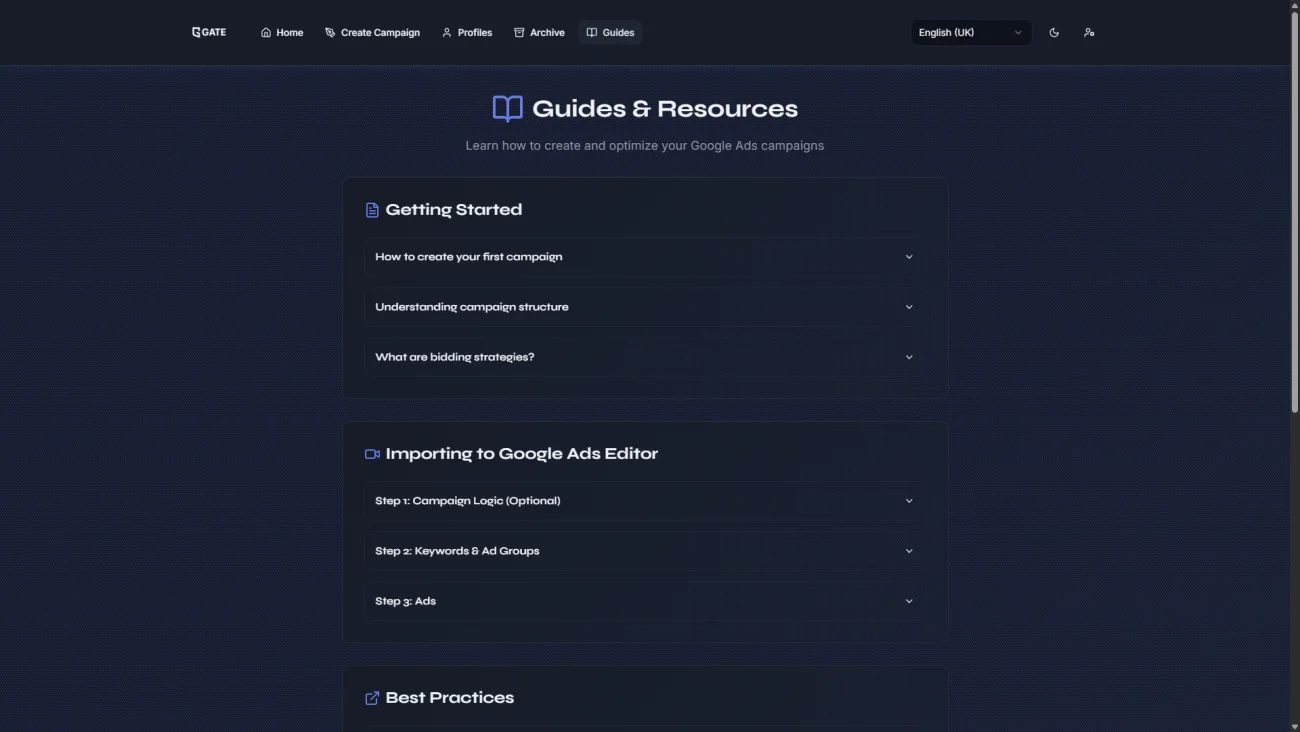The image size is (1300, 732).
Task: Click the GATE logo icon
Action: (197, 32)
